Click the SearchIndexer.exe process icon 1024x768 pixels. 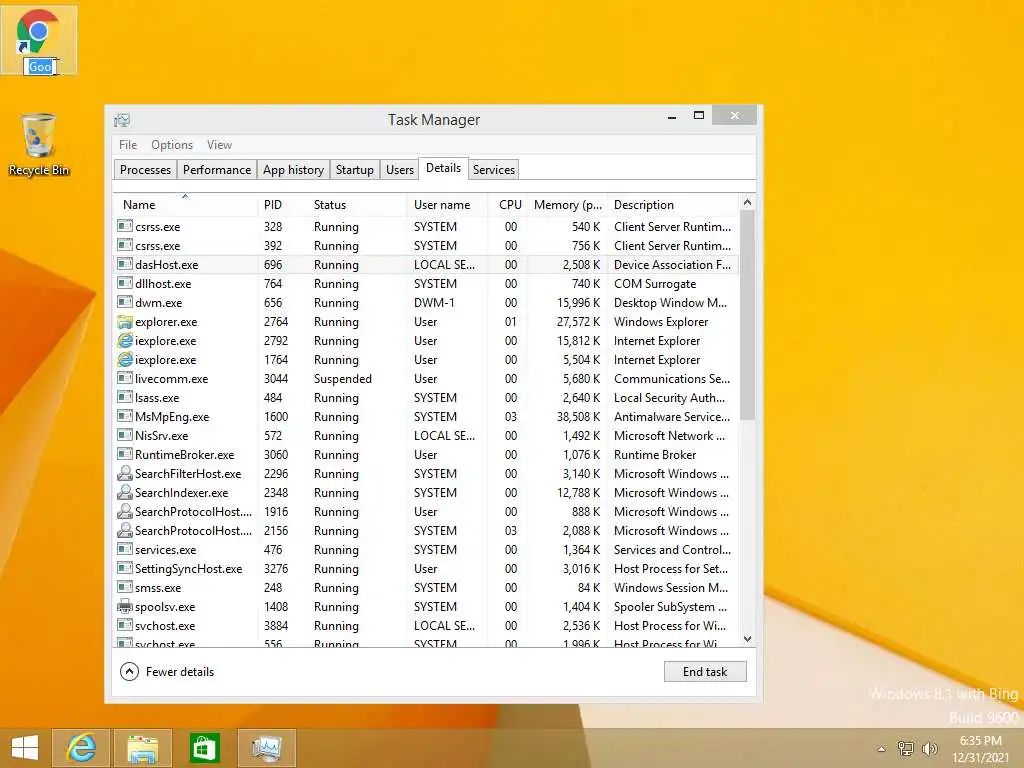125,492
